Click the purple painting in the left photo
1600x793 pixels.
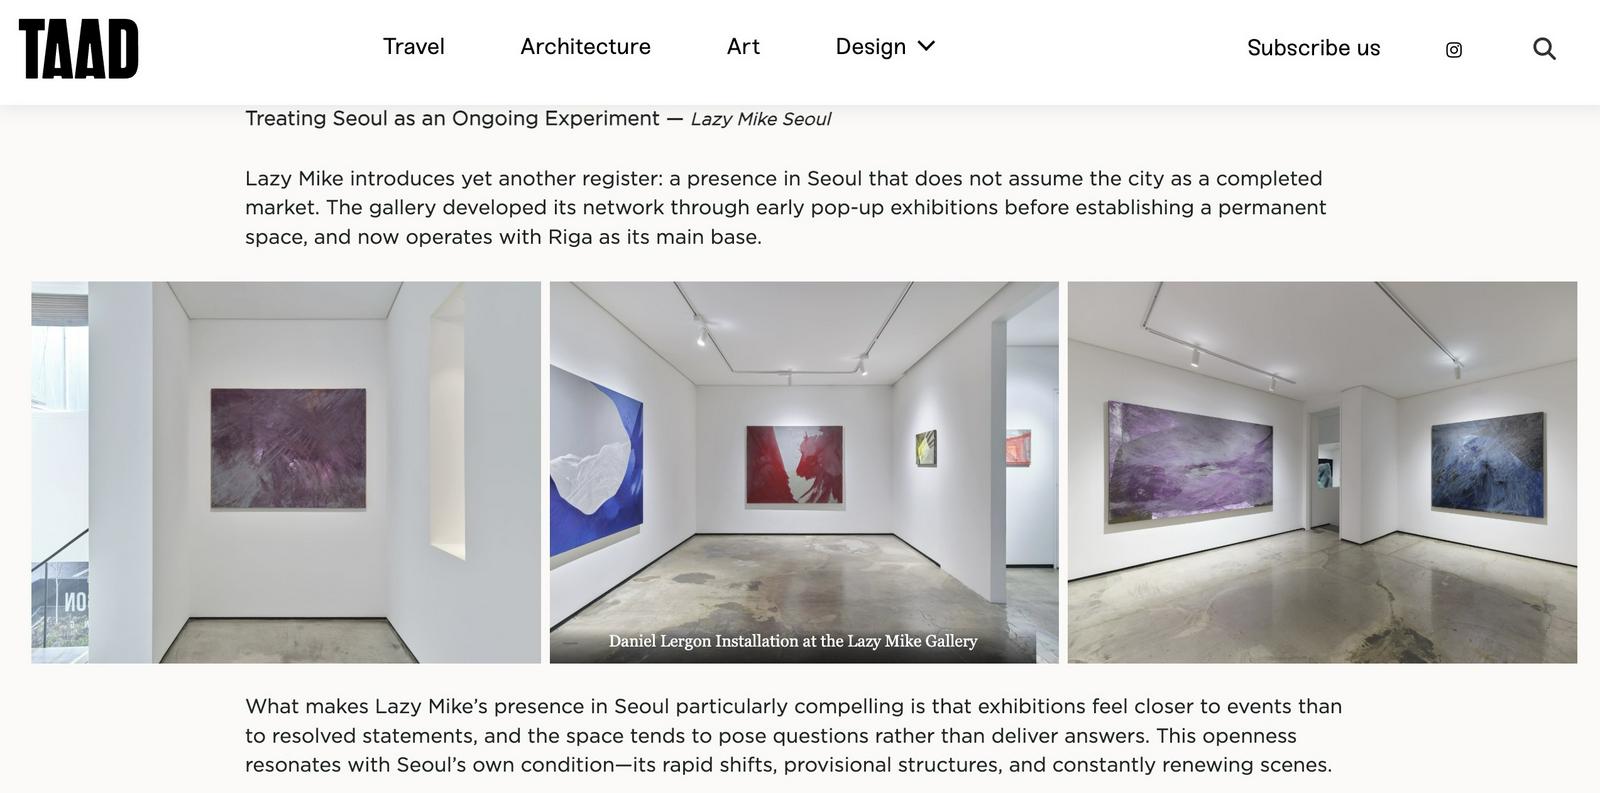coord(288,448)
